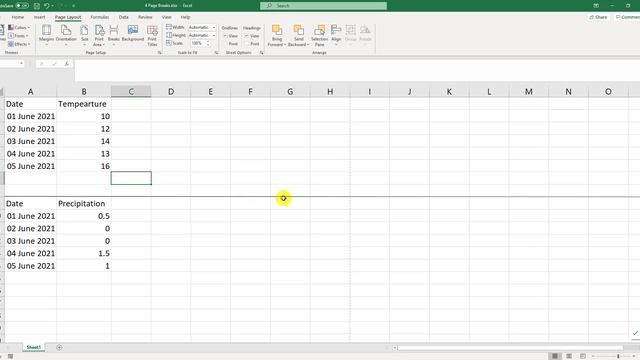Click the Share button
Viewport: 640px width, 360px height.
coord(598,17)
